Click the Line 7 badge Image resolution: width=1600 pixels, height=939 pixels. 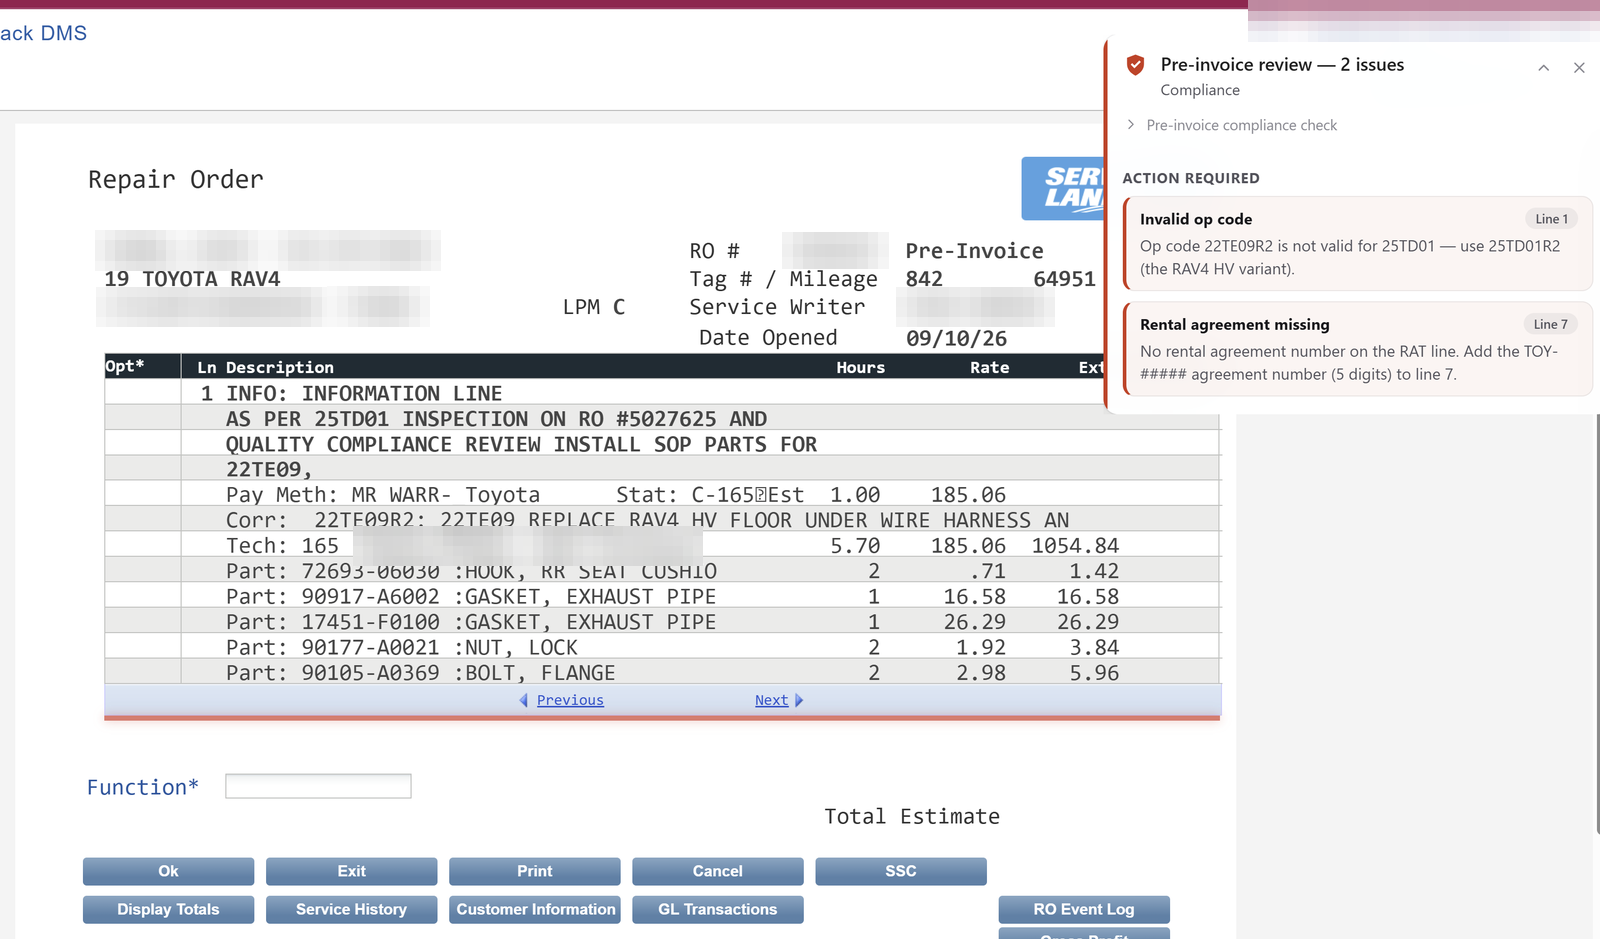click(x=1550, y=324)
